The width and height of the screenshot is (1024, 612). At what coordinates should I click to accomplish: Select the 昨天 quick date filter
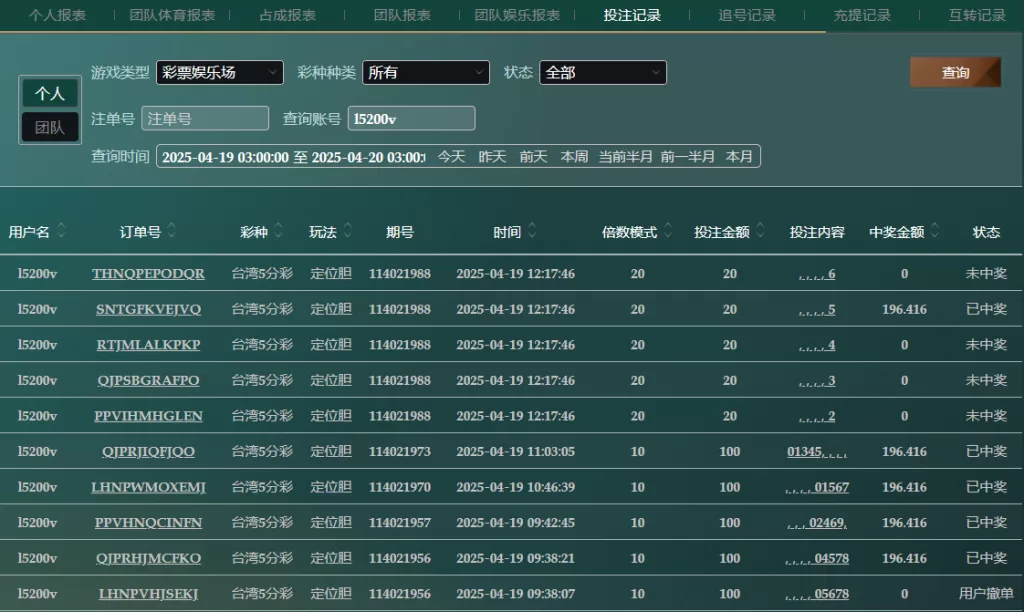click(492, 157)
